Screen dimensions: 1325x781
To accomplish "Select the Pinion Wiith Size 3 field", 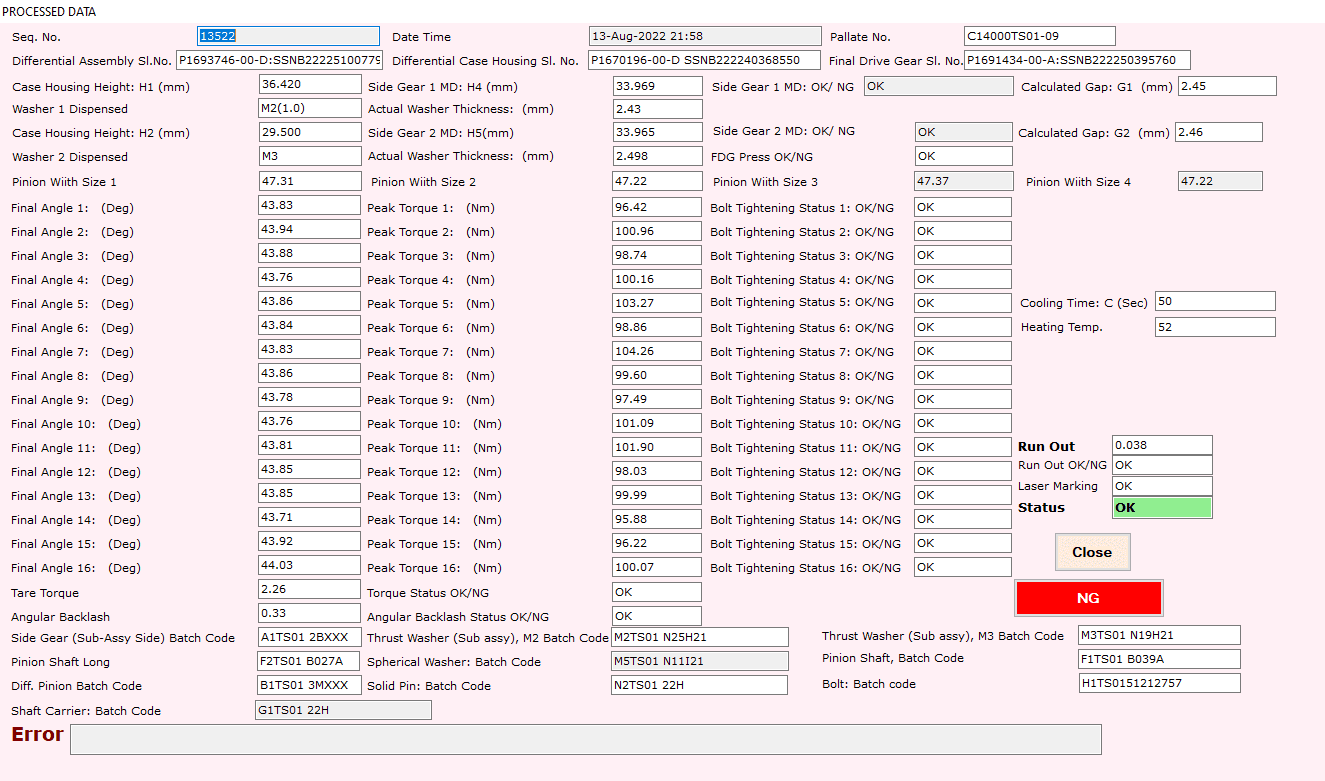I will (x=963, y=181).
